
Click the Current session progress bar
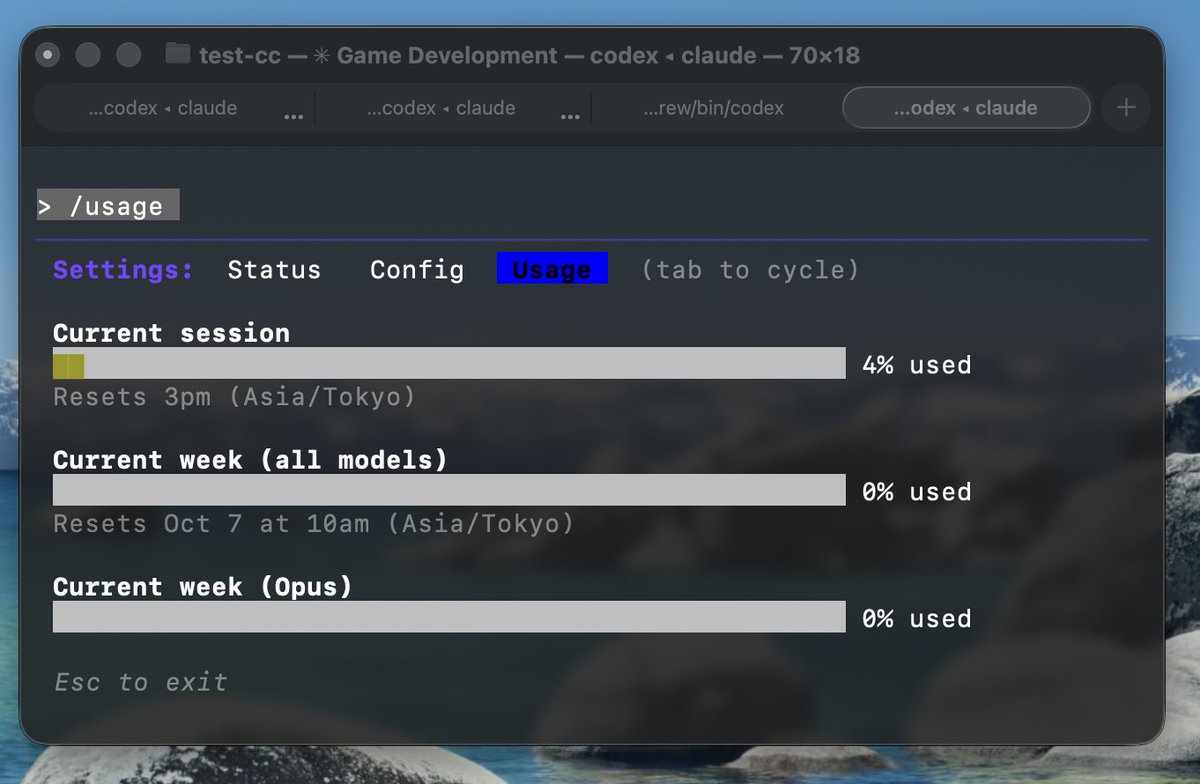point(450,362)
